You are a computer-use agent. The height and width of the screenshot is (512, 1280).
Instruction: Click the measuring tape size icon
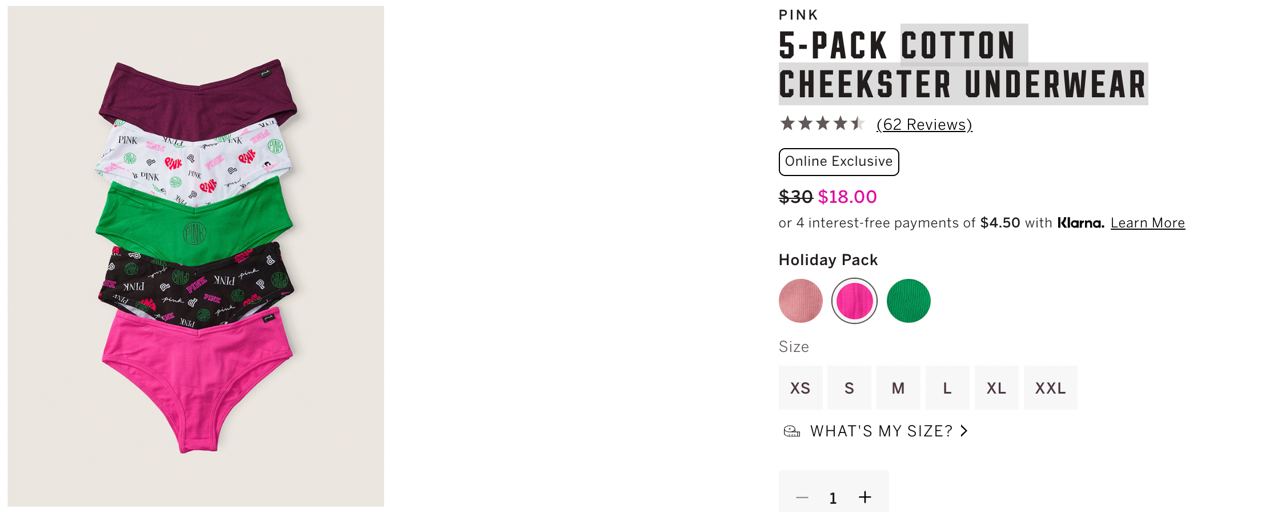pos(791,431)
